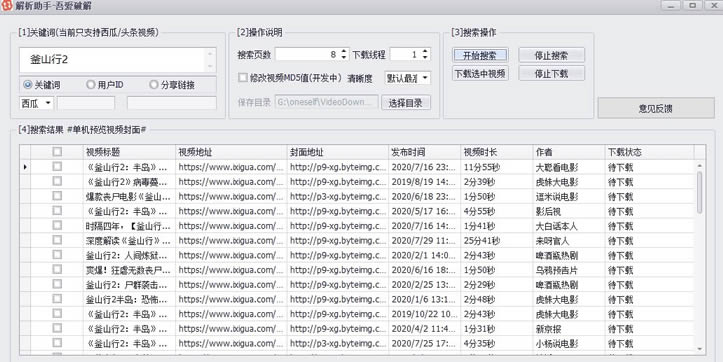Viewport: 723px width, 362px height.
Task: Toggle the 修改视频MD5值 checkbox
Action: (x=243, y=78)
